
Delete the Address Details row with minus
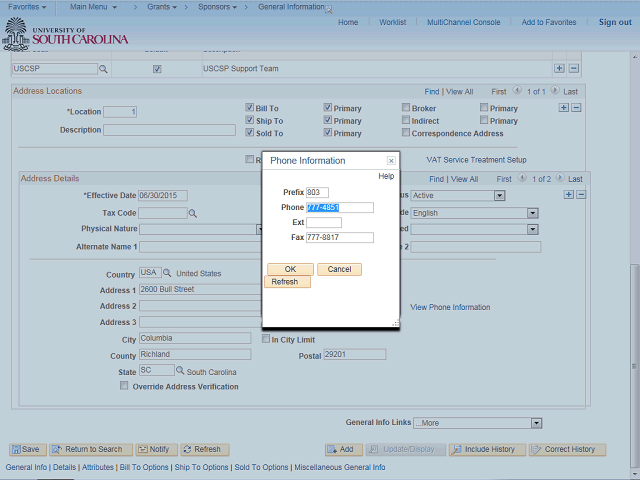581,195
